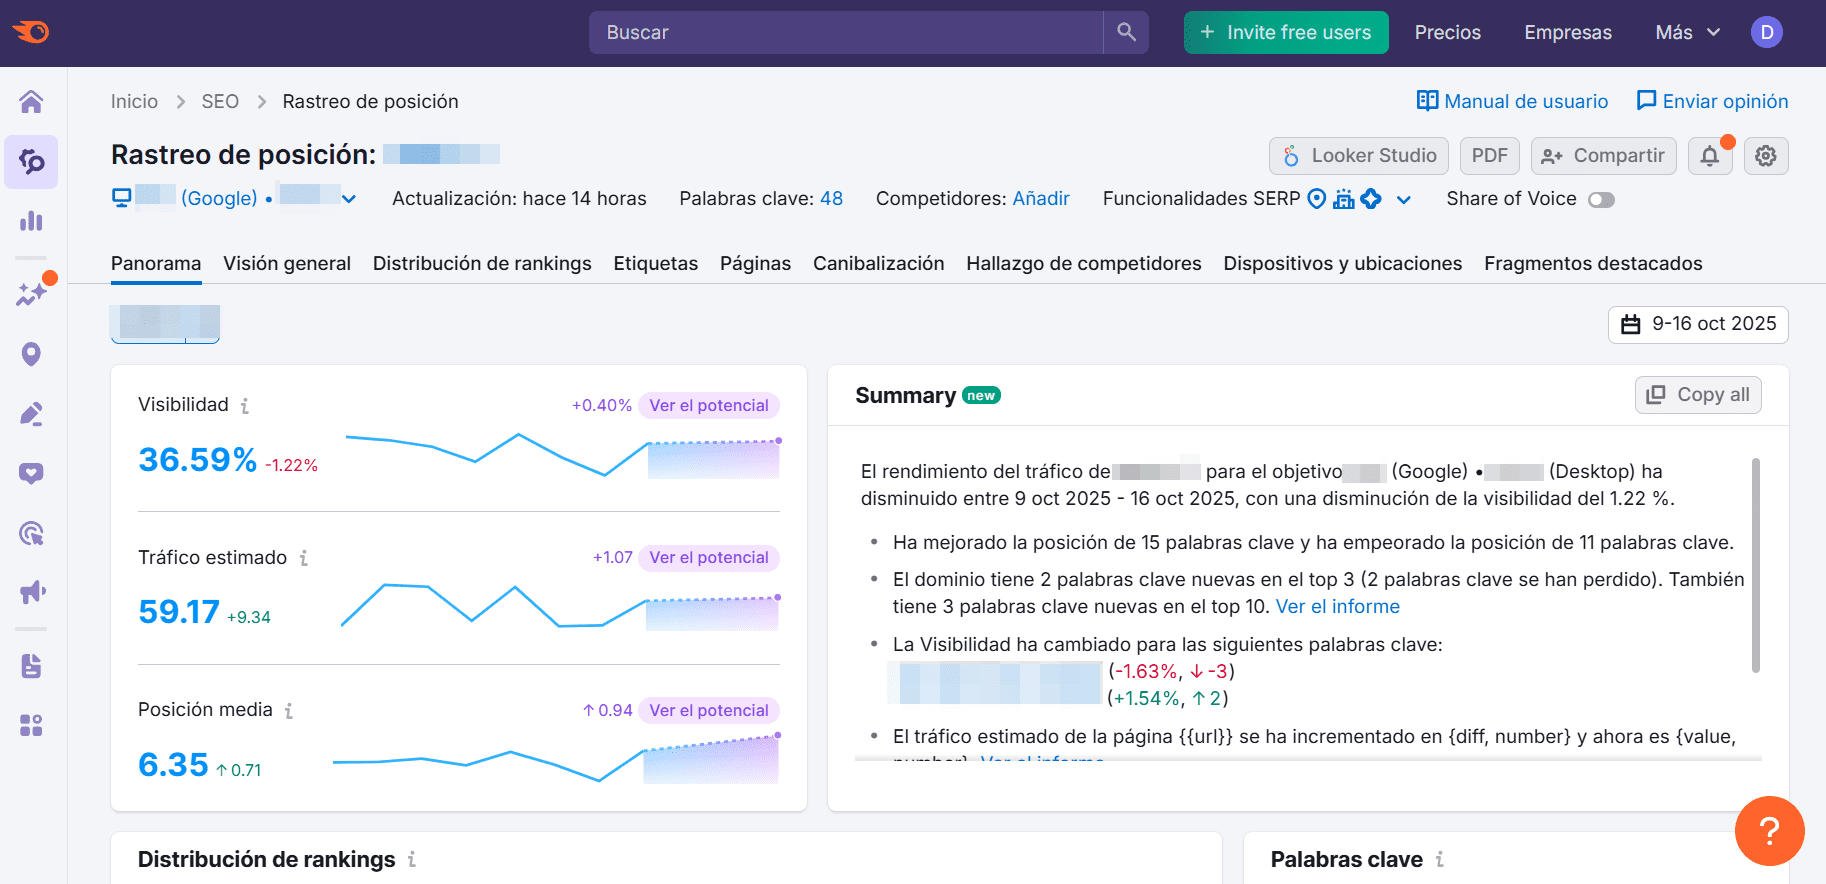1826x884 pixels.
Task: Expand the Más dropdown menu
Action: pyautogui.click(x=1687, y=32)
